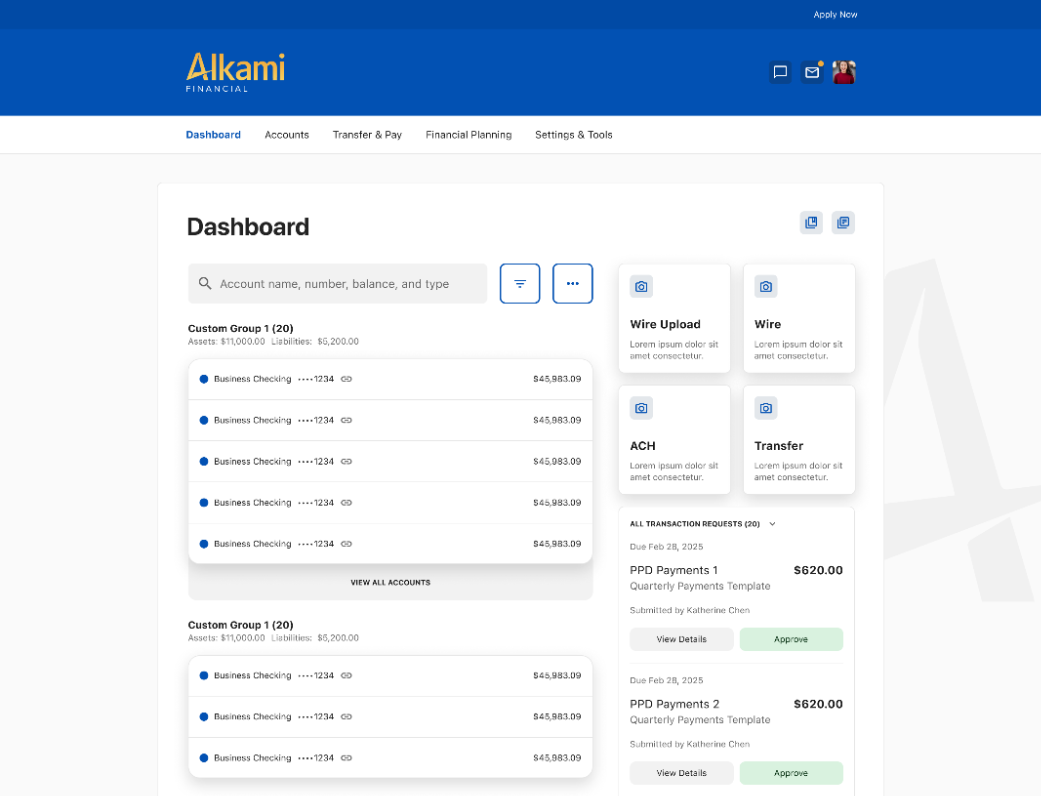The width and height of the screenshot is (1042, 796).
Task: Open the Accounts menu
Action: 286,135
